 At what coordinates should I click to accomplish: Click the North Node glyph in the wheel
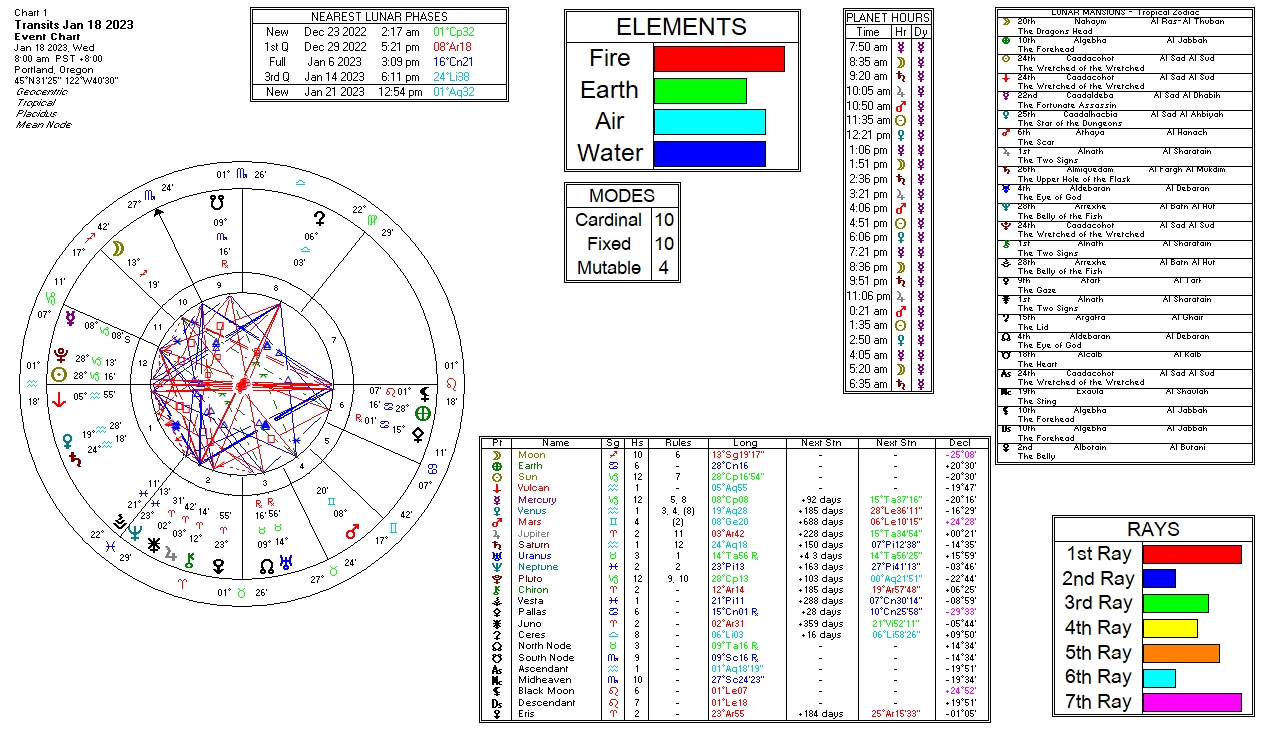click(266, 565)
